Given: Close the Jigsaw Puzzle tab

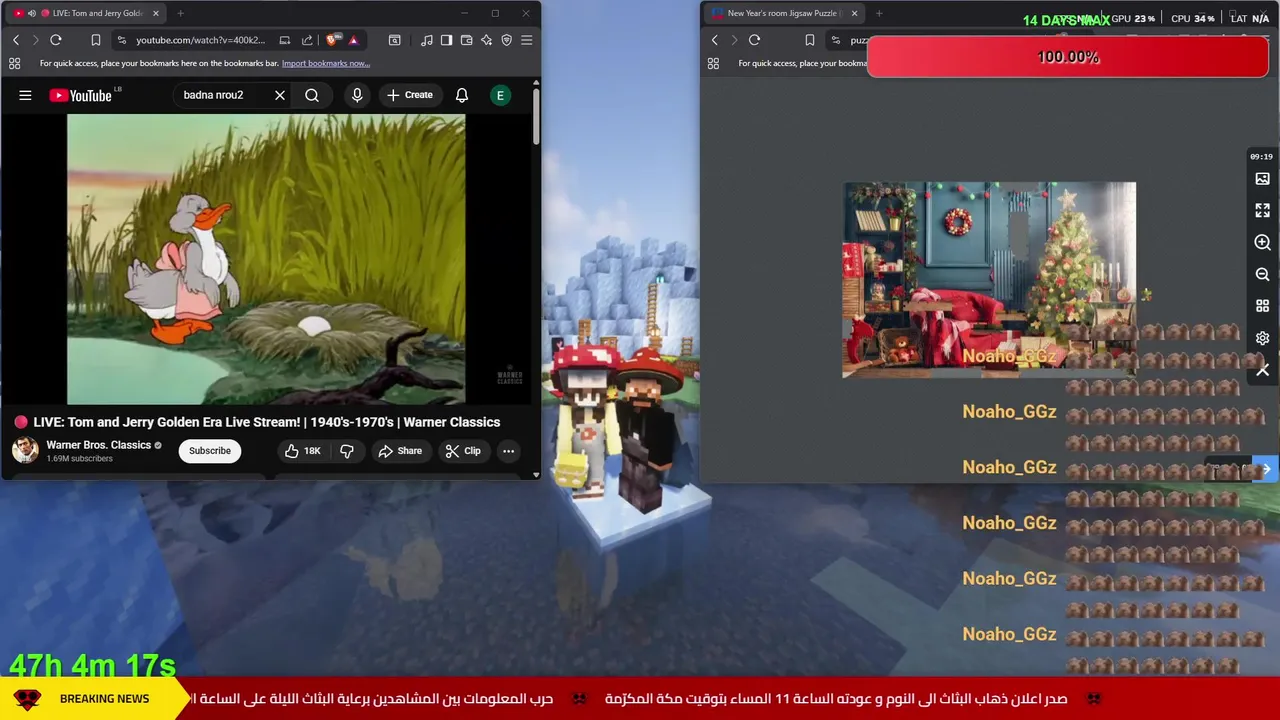Looking at the screenshot, I should click(x=854, y=13).
